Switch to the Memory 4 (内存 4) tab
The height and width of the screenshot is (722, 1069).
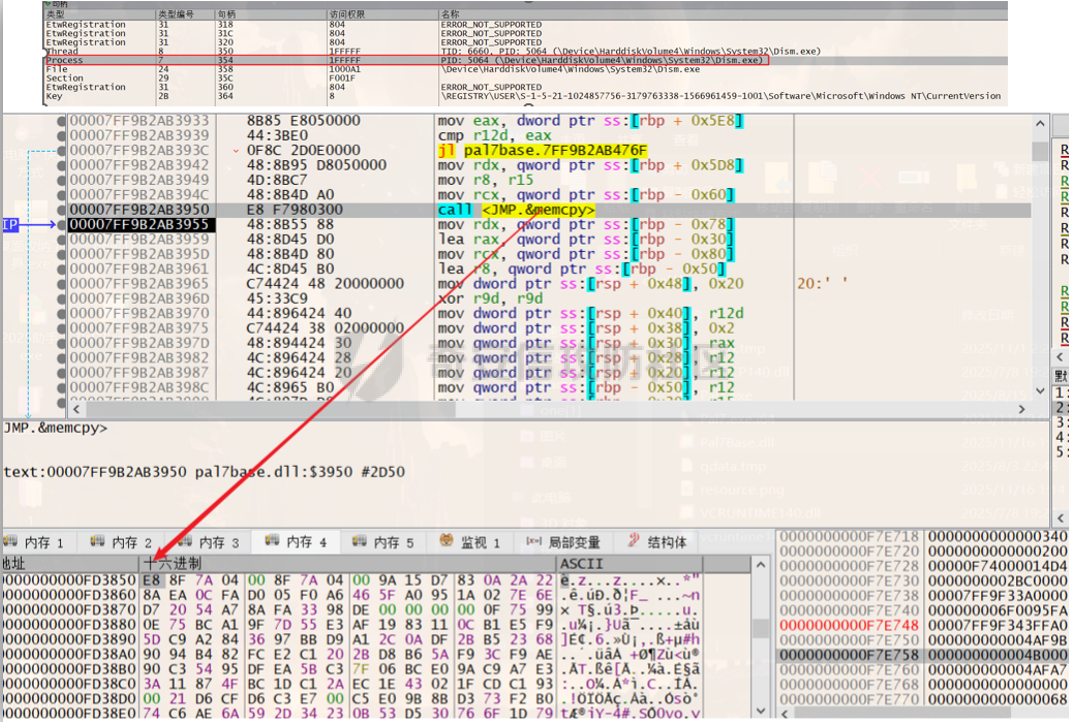pos(296,542)
